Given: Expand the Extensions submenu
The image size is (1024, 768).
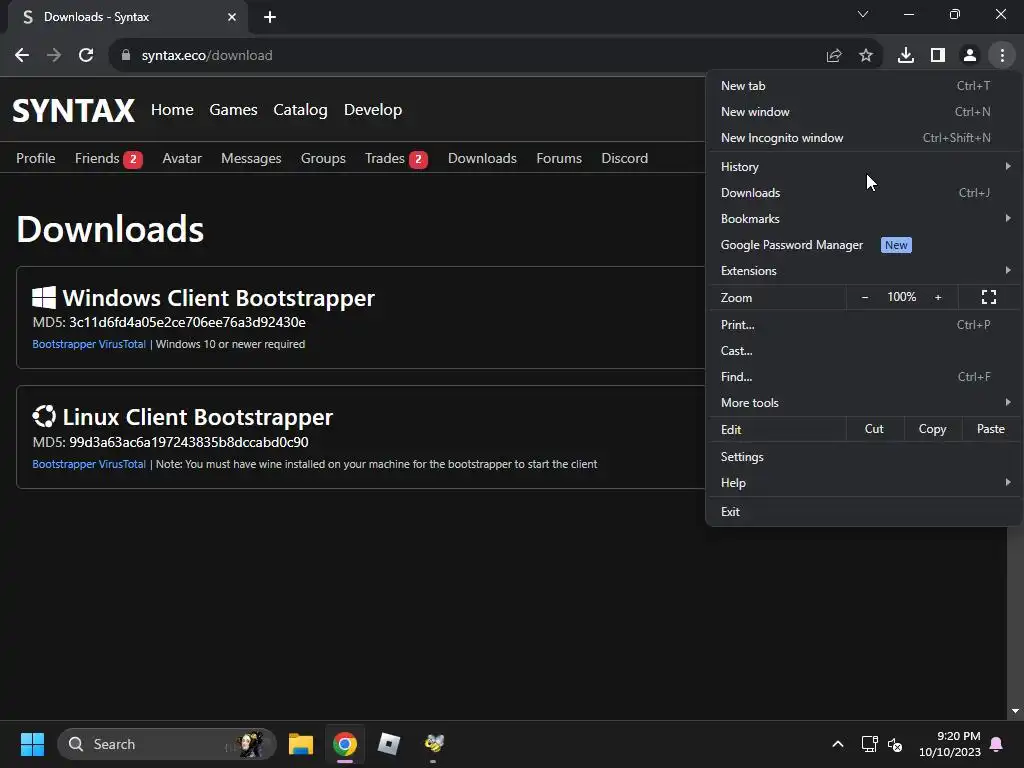Looking at the screenshot, I should pyautogui.click(x=864, y=271).
